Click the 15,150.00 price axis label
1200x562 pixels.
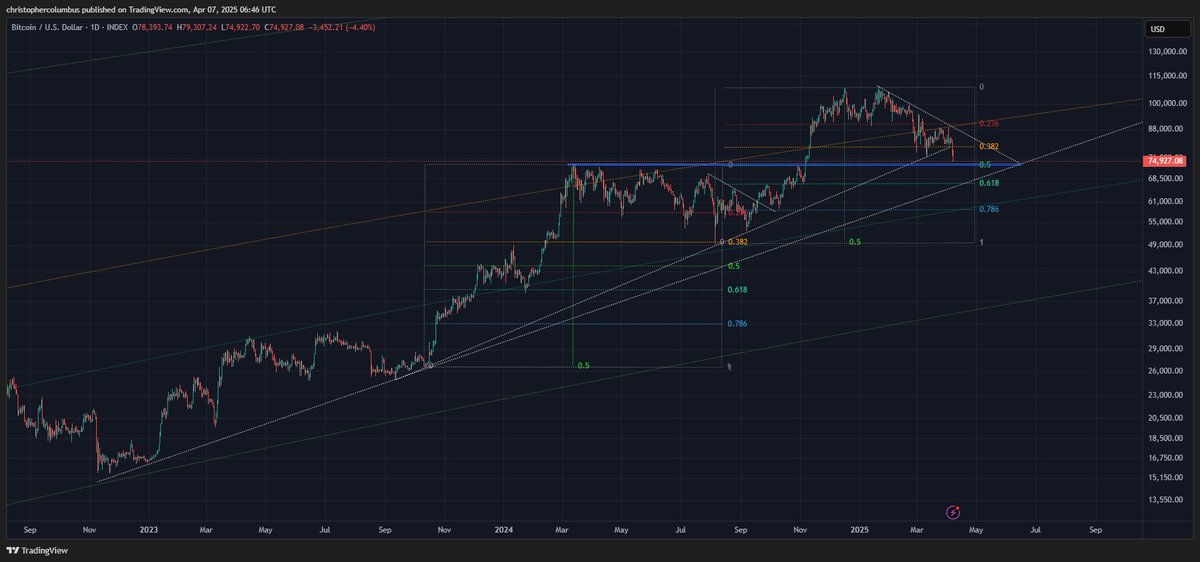[1165, 478]
